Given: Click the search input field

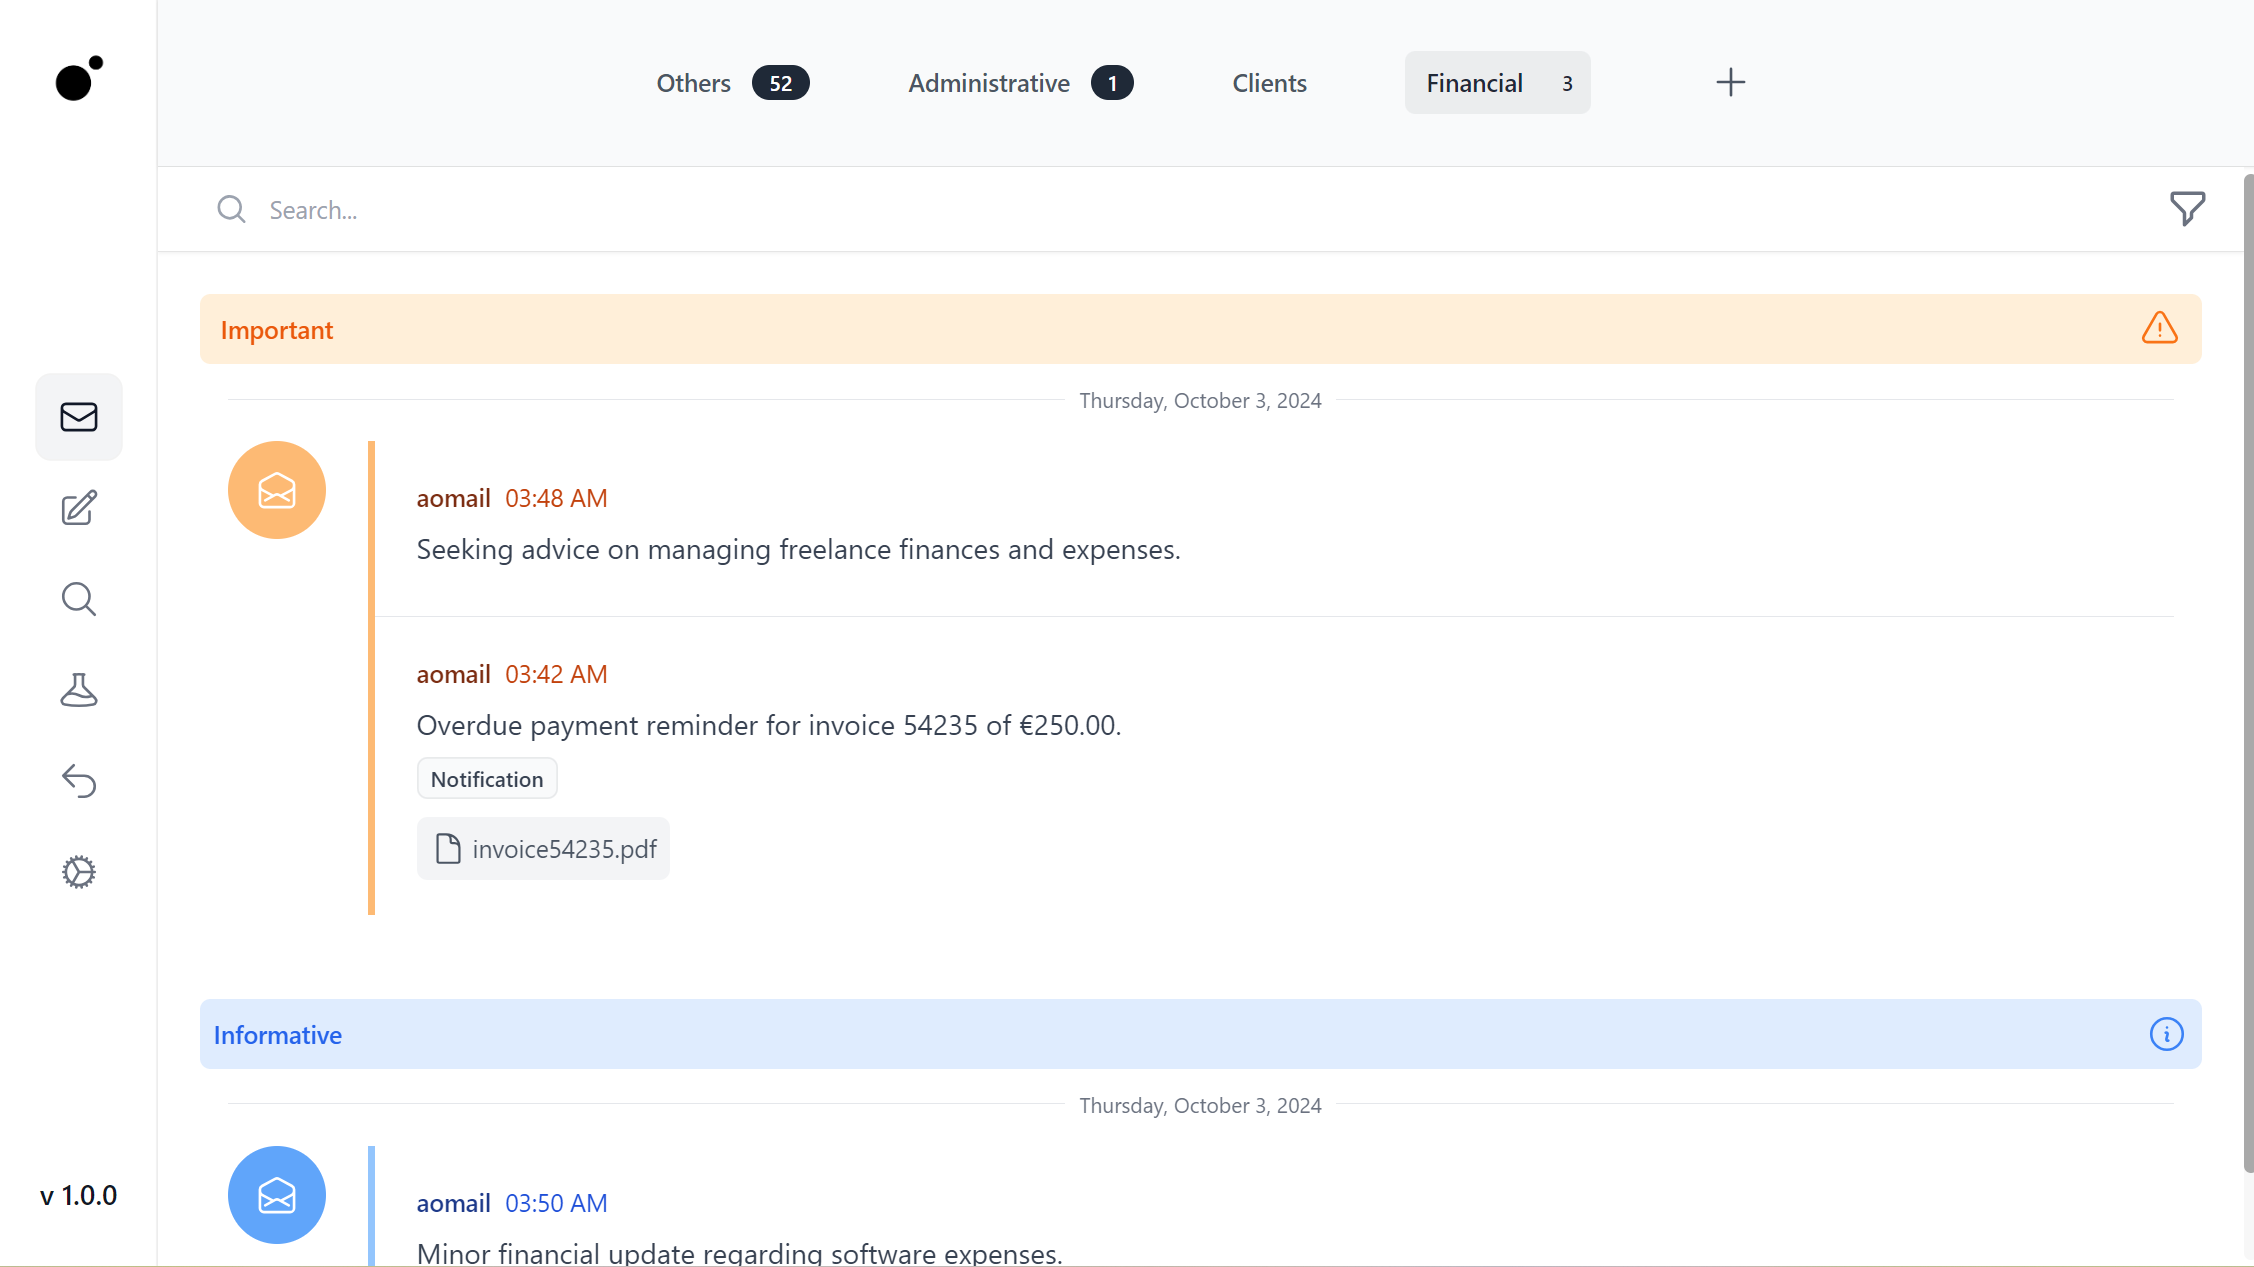Looking at the screenshot, I should point(1208,209).
